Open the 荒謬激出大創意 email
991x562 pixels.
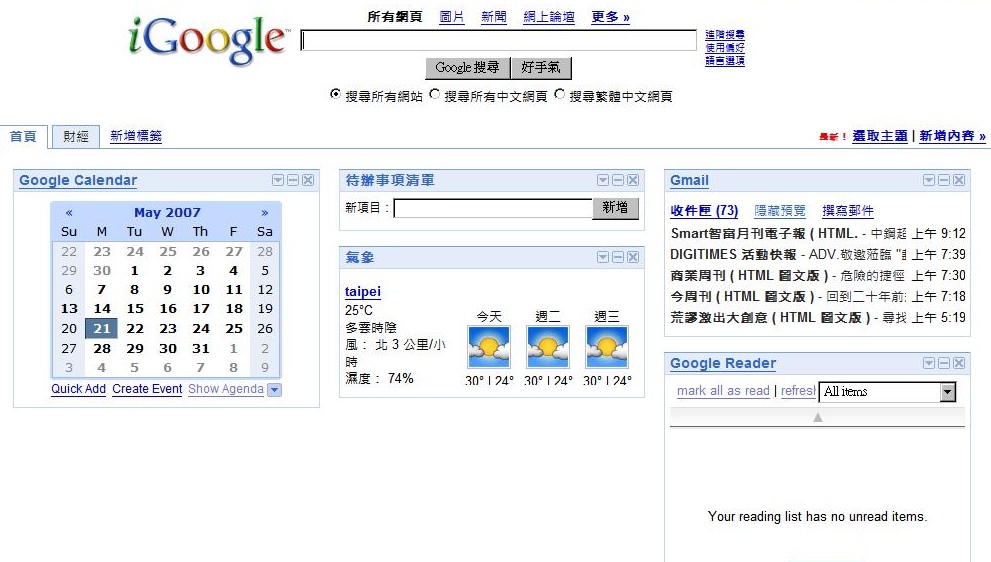point(818,317)
